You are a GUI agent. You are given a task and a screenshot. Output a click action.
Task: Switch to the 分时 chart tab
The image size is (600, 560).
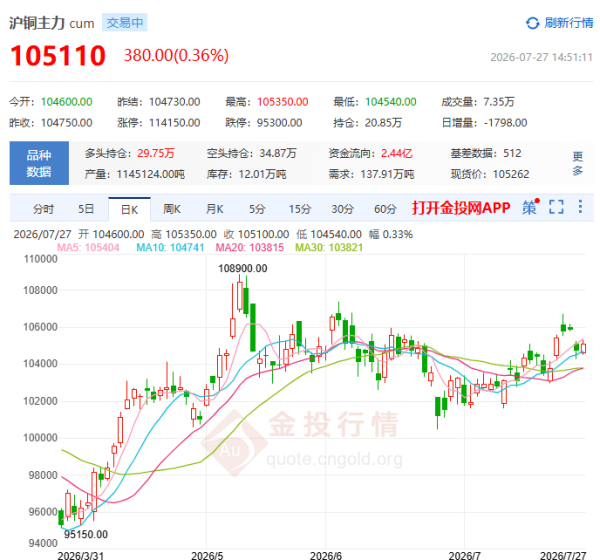click(43, 209)
